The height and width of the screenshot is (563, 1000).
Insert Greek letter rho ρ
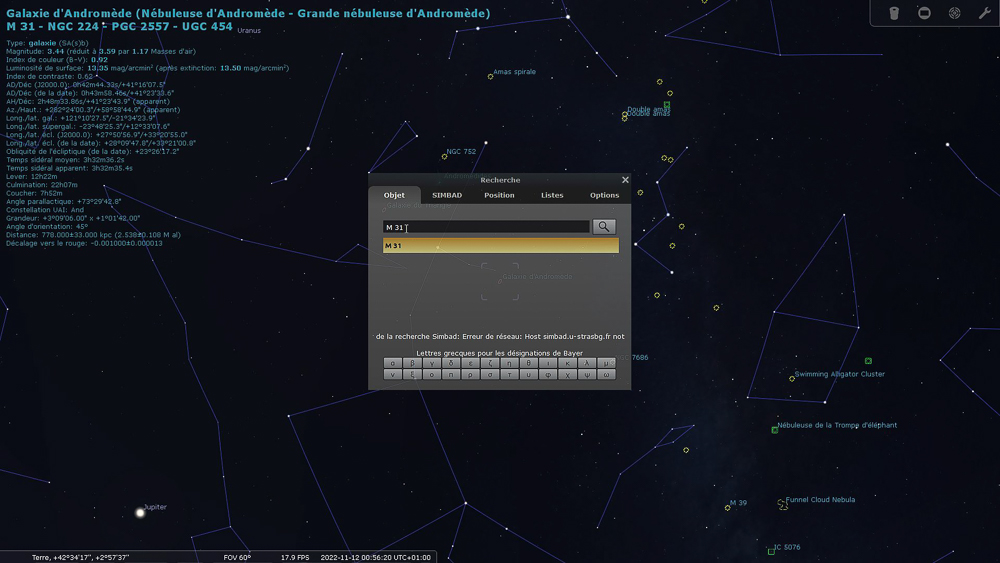coord(471,374)
